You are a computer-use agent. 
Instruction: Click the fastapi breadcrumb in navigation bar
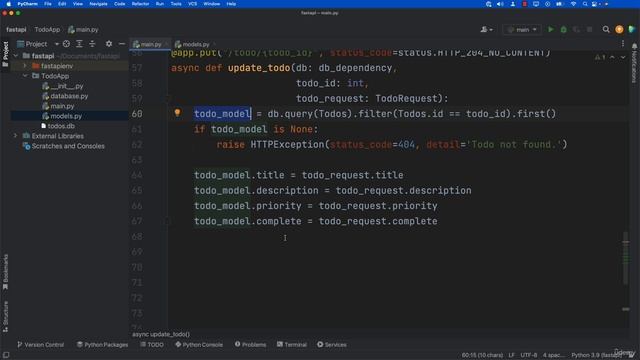coord(16,29)
